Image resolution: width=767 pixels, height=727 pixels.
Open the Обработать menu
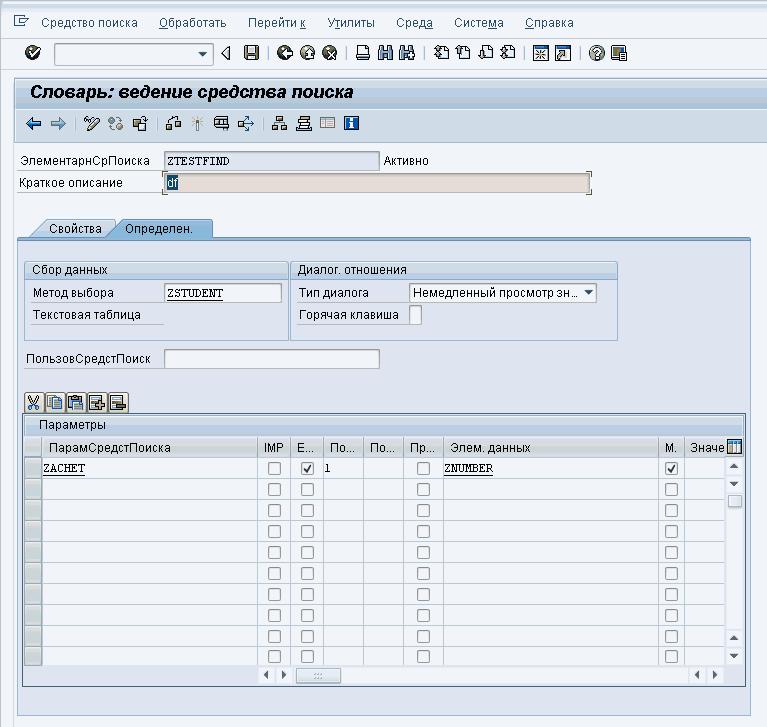pos(193,23)
